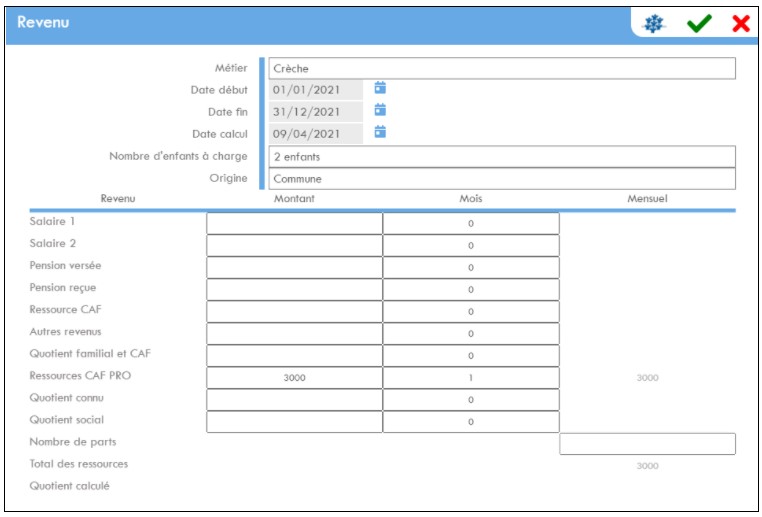Click the Mensuel column header

pos(647,198)
